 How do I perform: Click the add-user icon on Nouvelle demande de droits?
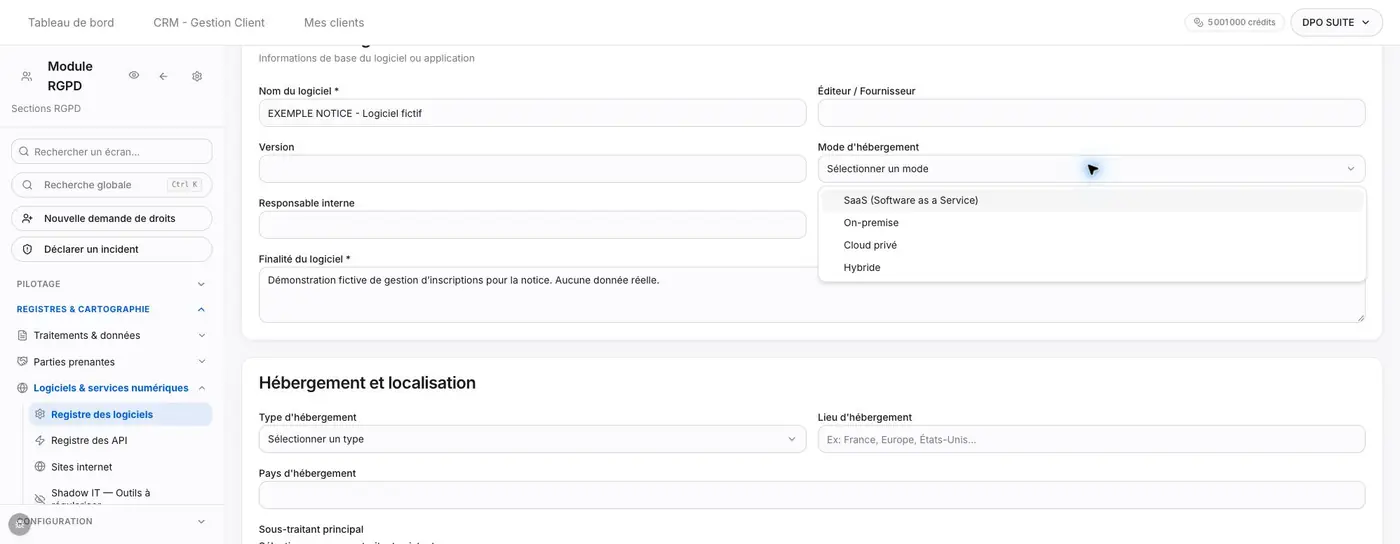pyautogui.click(x=27, y=218)
